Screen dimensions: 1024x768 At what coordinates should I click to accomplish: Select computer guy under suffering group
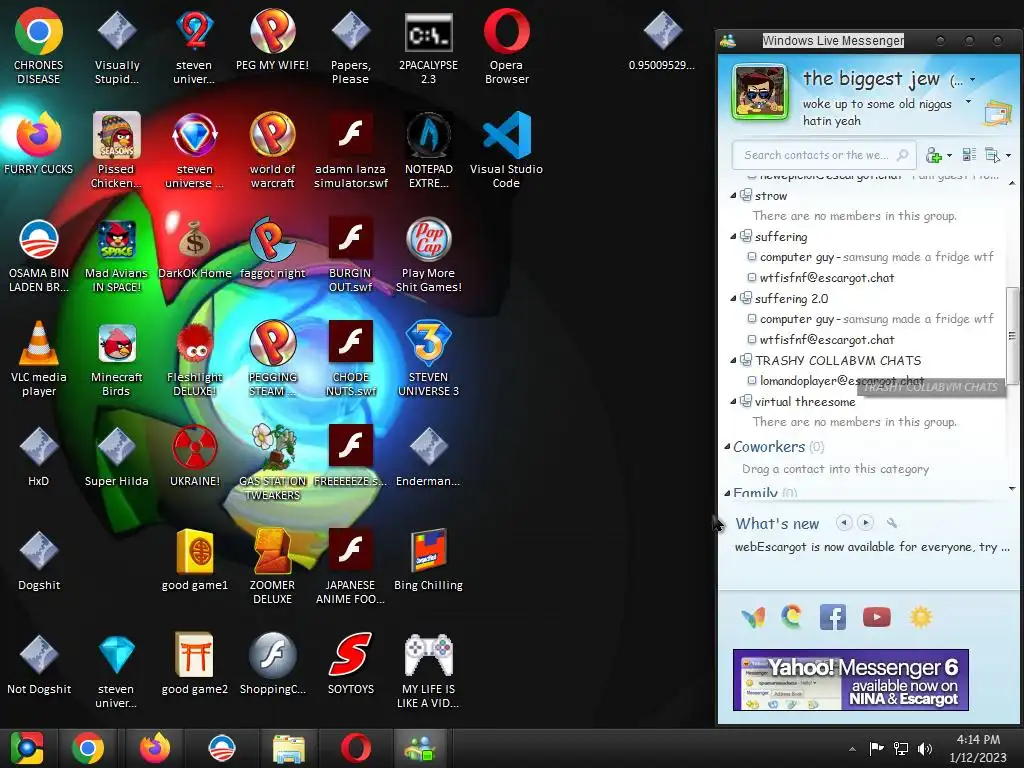point(870,257)
